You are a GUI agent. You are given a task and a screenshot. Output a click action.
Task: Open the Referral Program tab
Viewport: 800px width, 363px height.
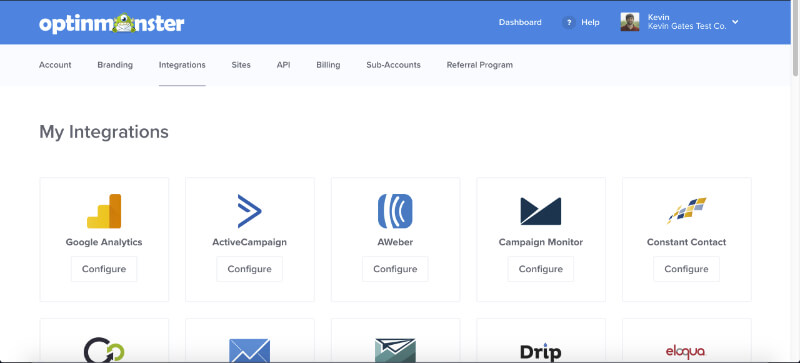[x=480, y=65]
